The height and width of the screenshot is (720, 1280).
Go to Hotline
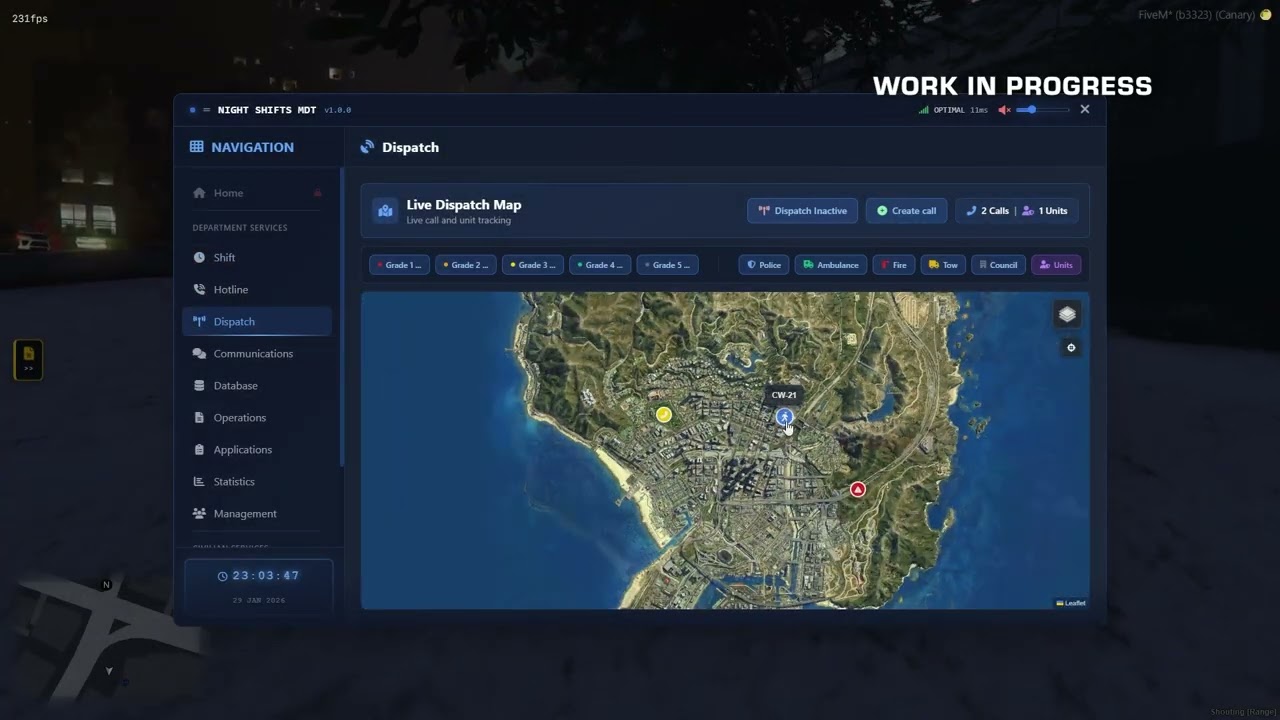(x=257, y=289)
